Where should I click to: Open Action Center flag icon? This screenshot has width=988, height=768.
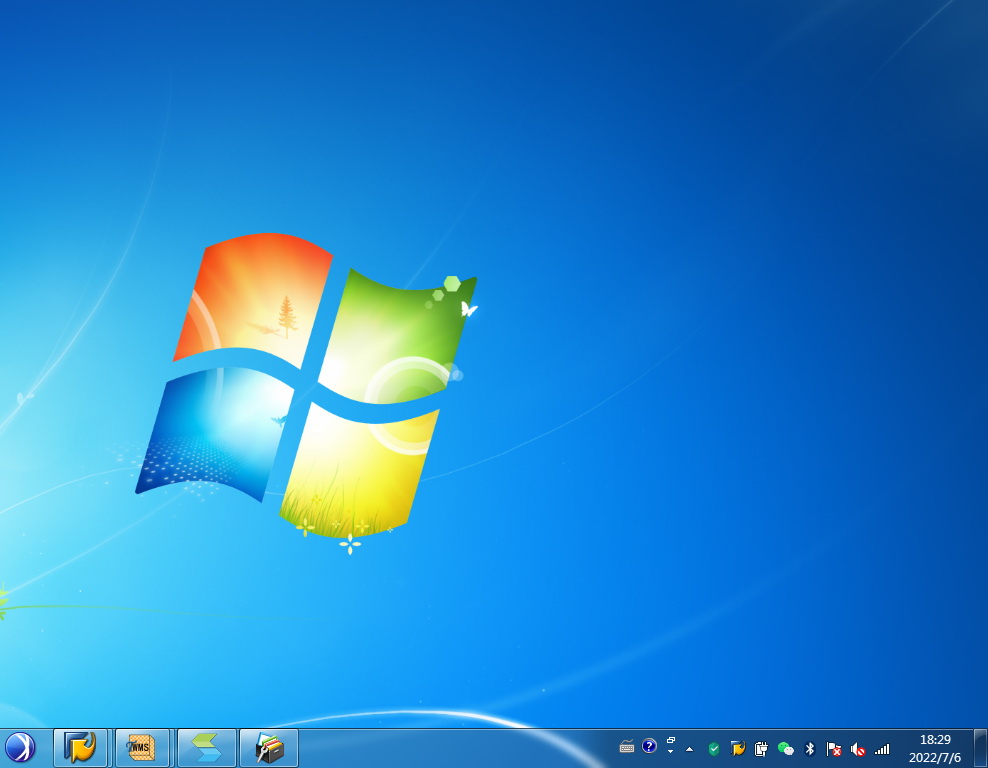(834, 748)
